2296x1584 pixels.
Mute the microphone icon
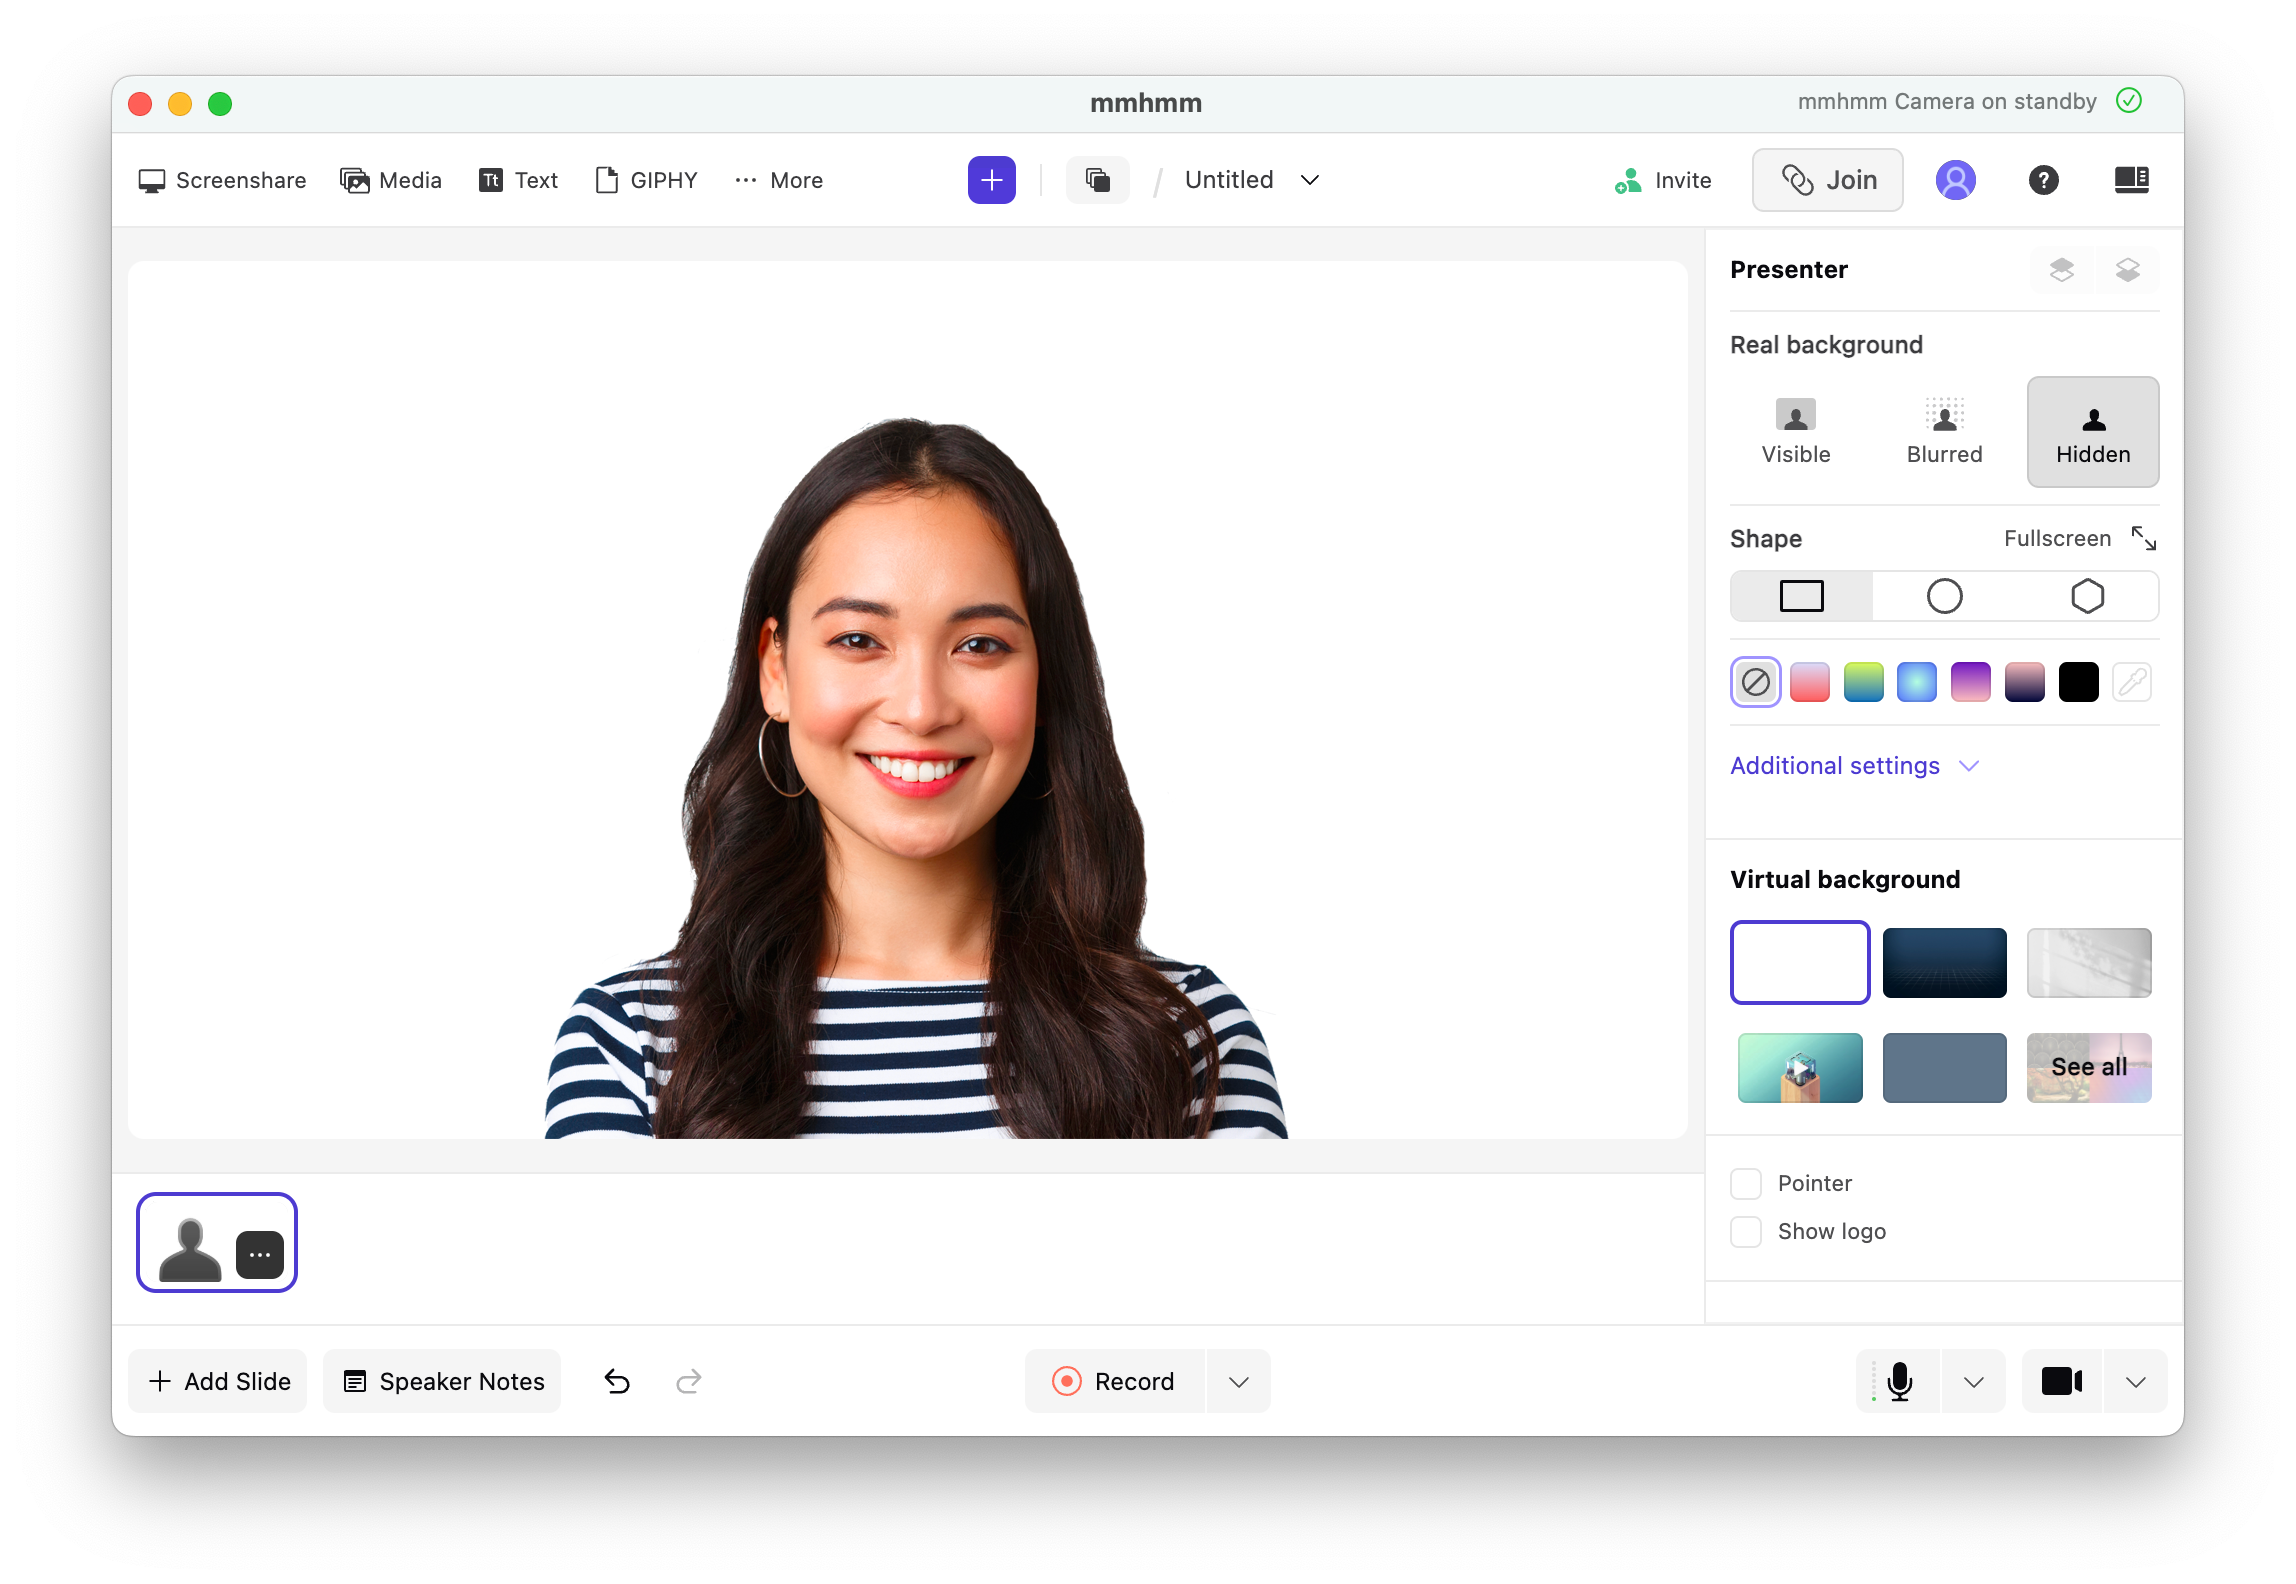1898,1381
